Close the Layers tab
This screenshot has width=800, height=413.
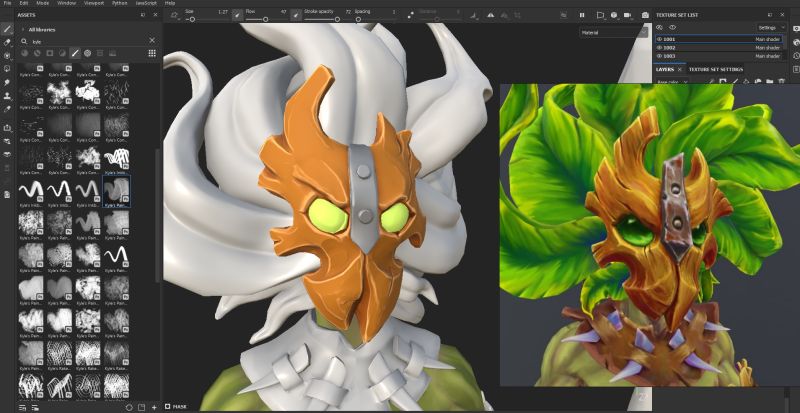680,69
